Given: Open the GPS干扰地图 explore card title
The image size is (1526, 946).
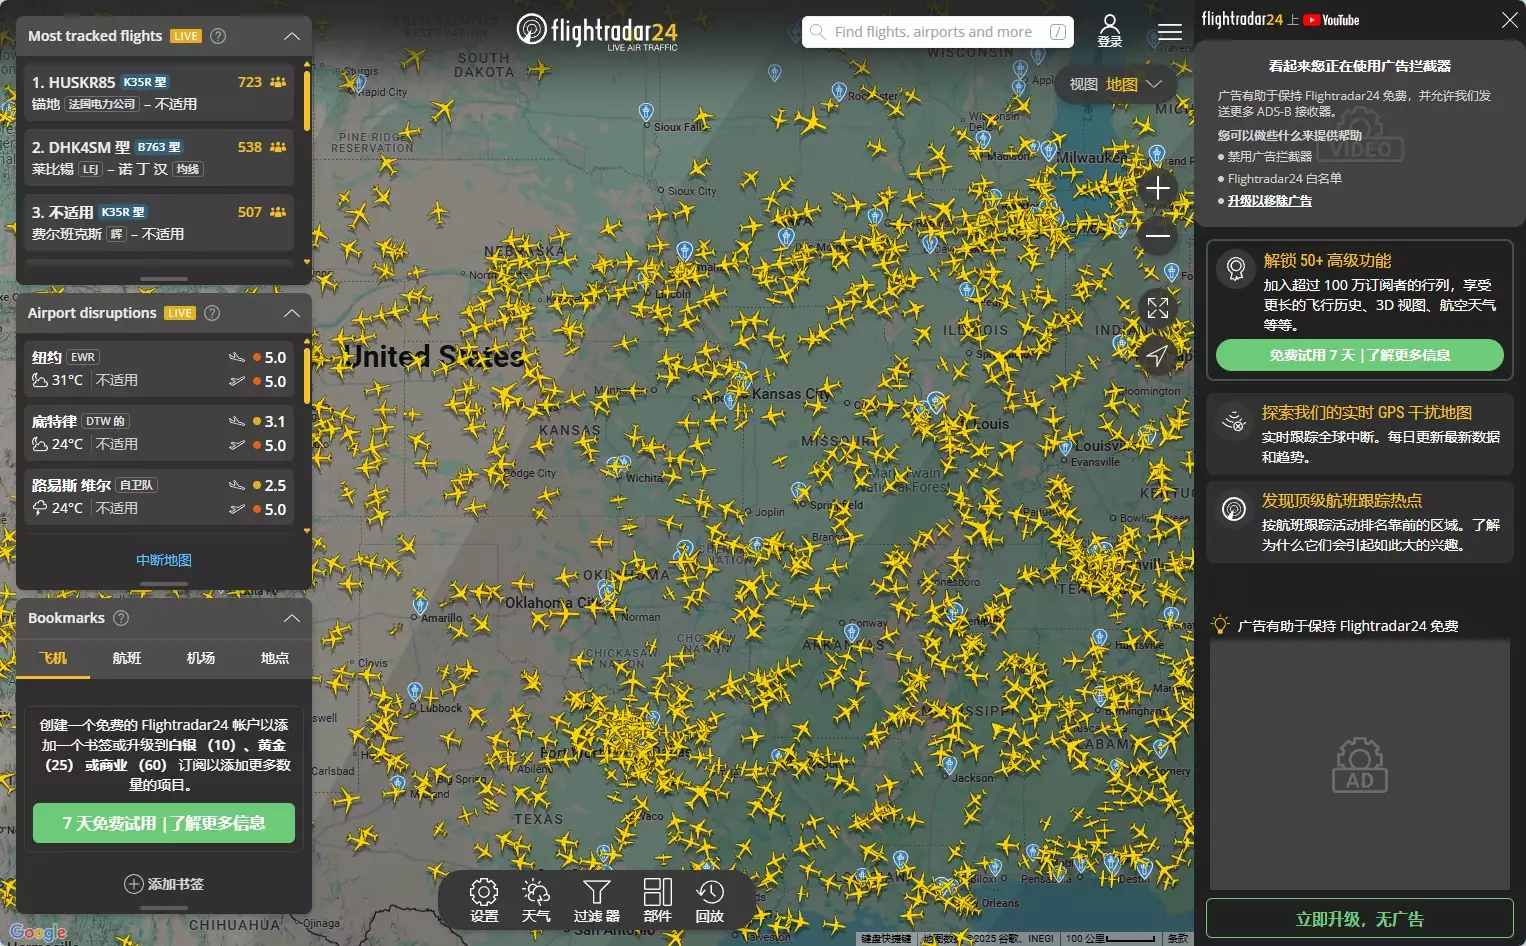Looking at the screenshot, I should pyautogui.click(x=1366, y=412).
